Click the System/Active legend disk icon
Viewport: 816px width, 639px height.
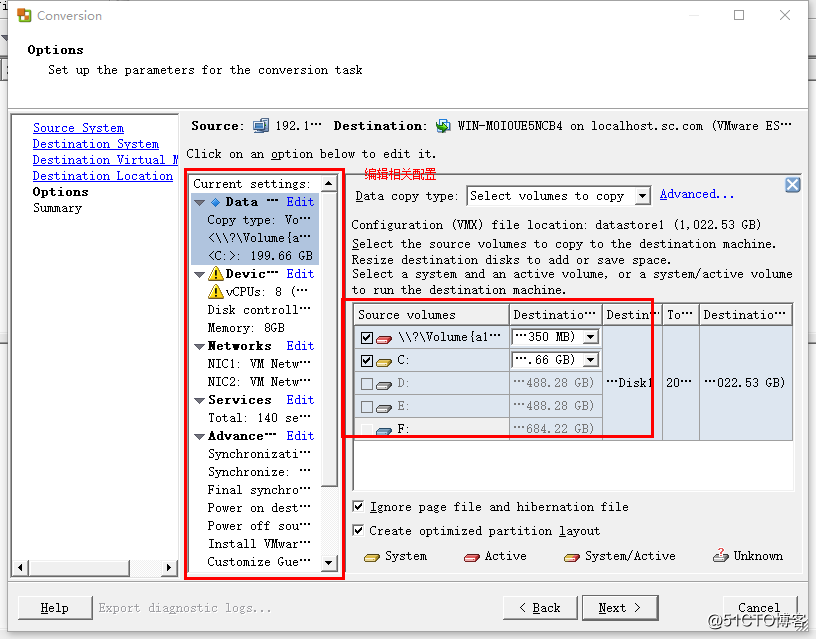[x=571, y=558]
